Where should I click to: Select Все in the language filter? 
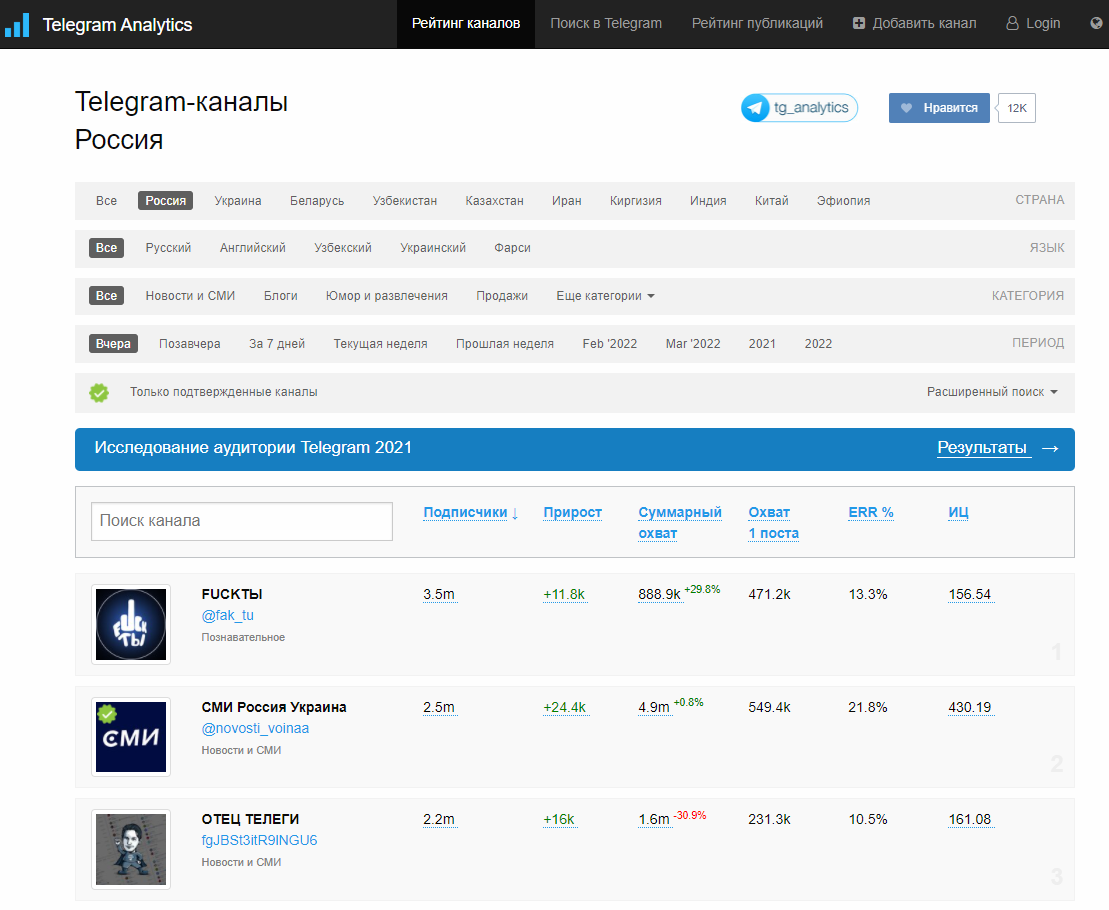coord(106,248)
